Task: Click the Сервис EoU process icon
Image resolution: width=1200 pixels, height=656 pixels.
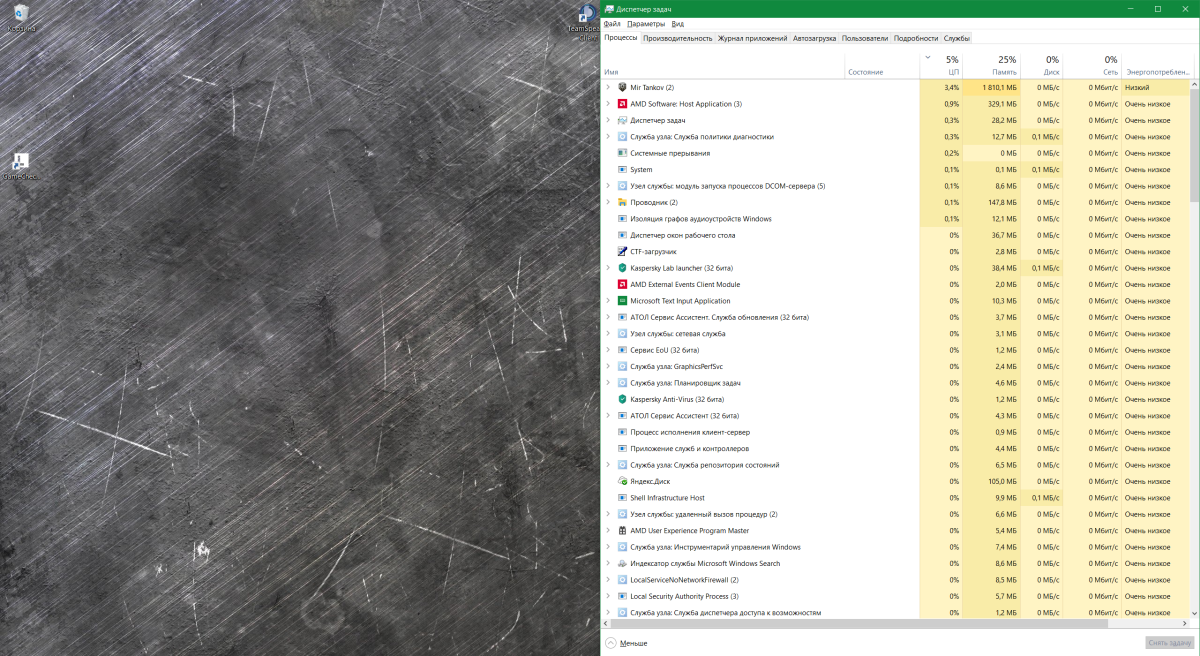Action: coord(622,350)
